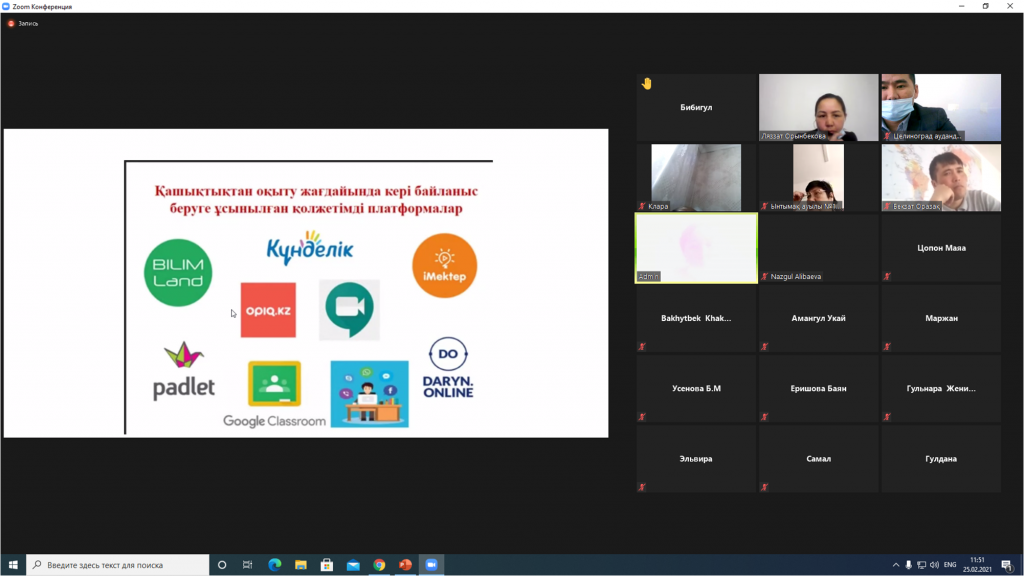Launch Google Chrome from the taskbar

[x=379, y=565]
